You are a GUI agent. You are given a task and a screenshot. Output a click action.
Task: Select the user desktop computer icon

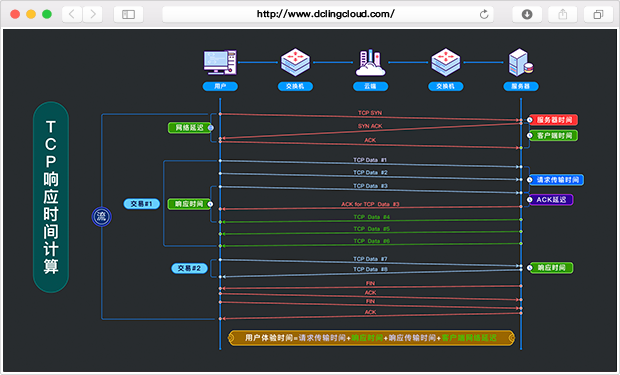220,62
